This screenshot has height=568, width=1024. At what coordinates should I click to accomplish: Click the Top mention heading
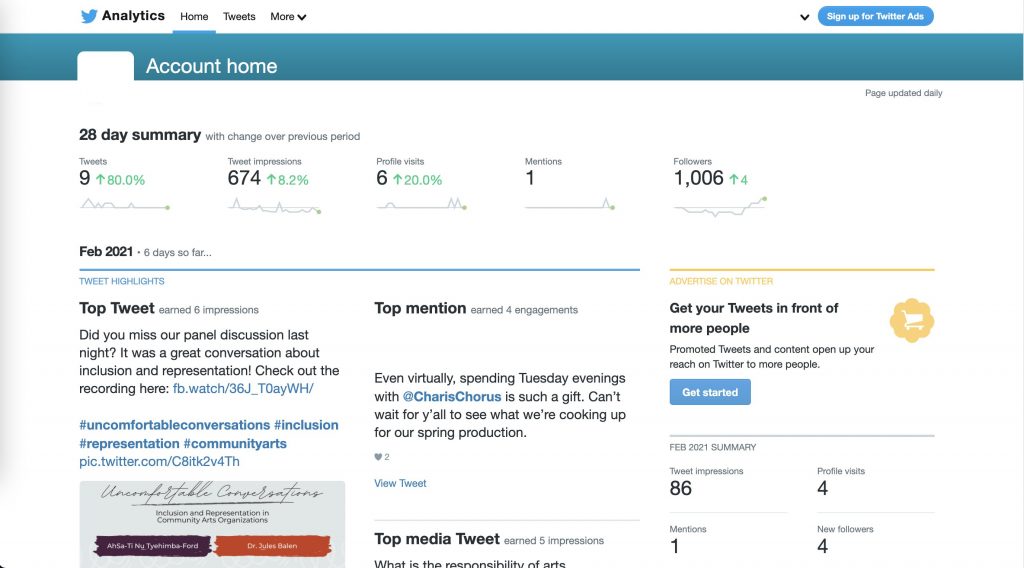pos(420,308)
